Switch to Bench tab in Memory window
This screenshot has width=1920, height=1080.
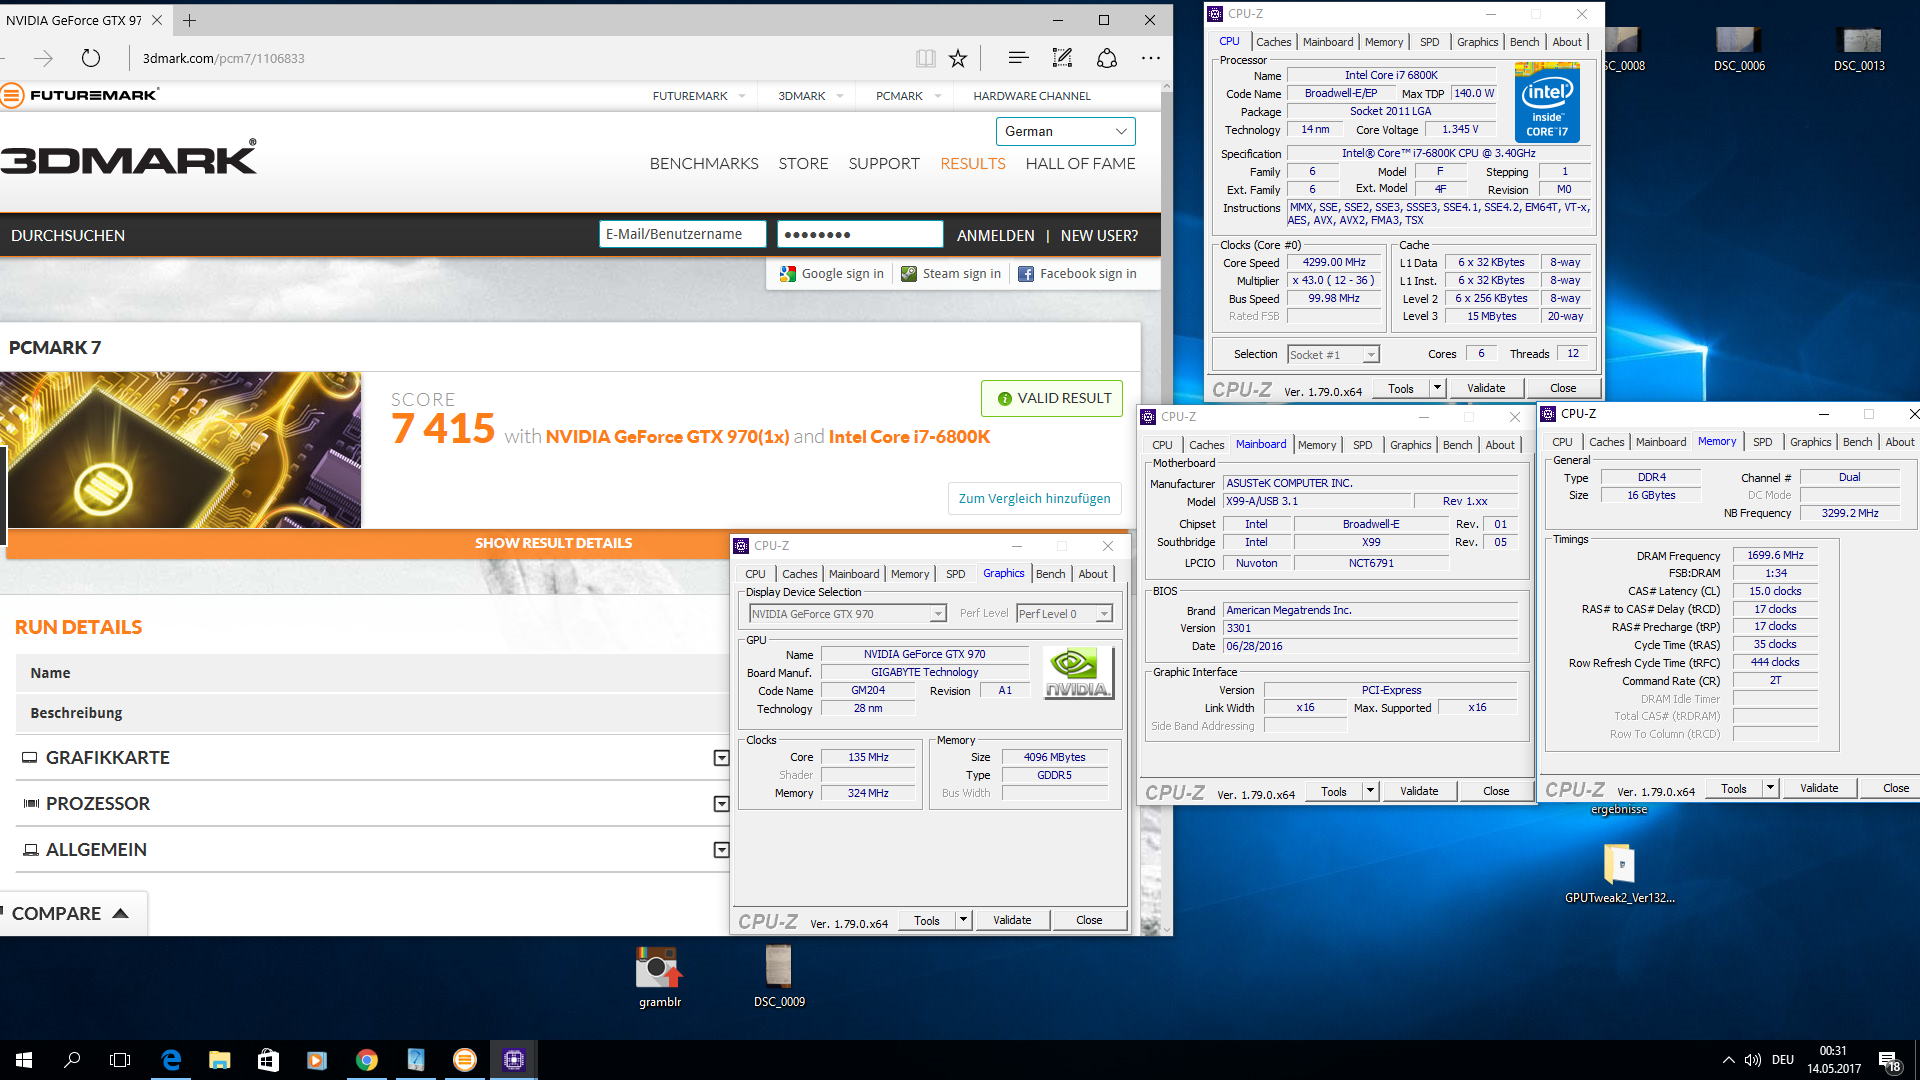pos(1857,442)
